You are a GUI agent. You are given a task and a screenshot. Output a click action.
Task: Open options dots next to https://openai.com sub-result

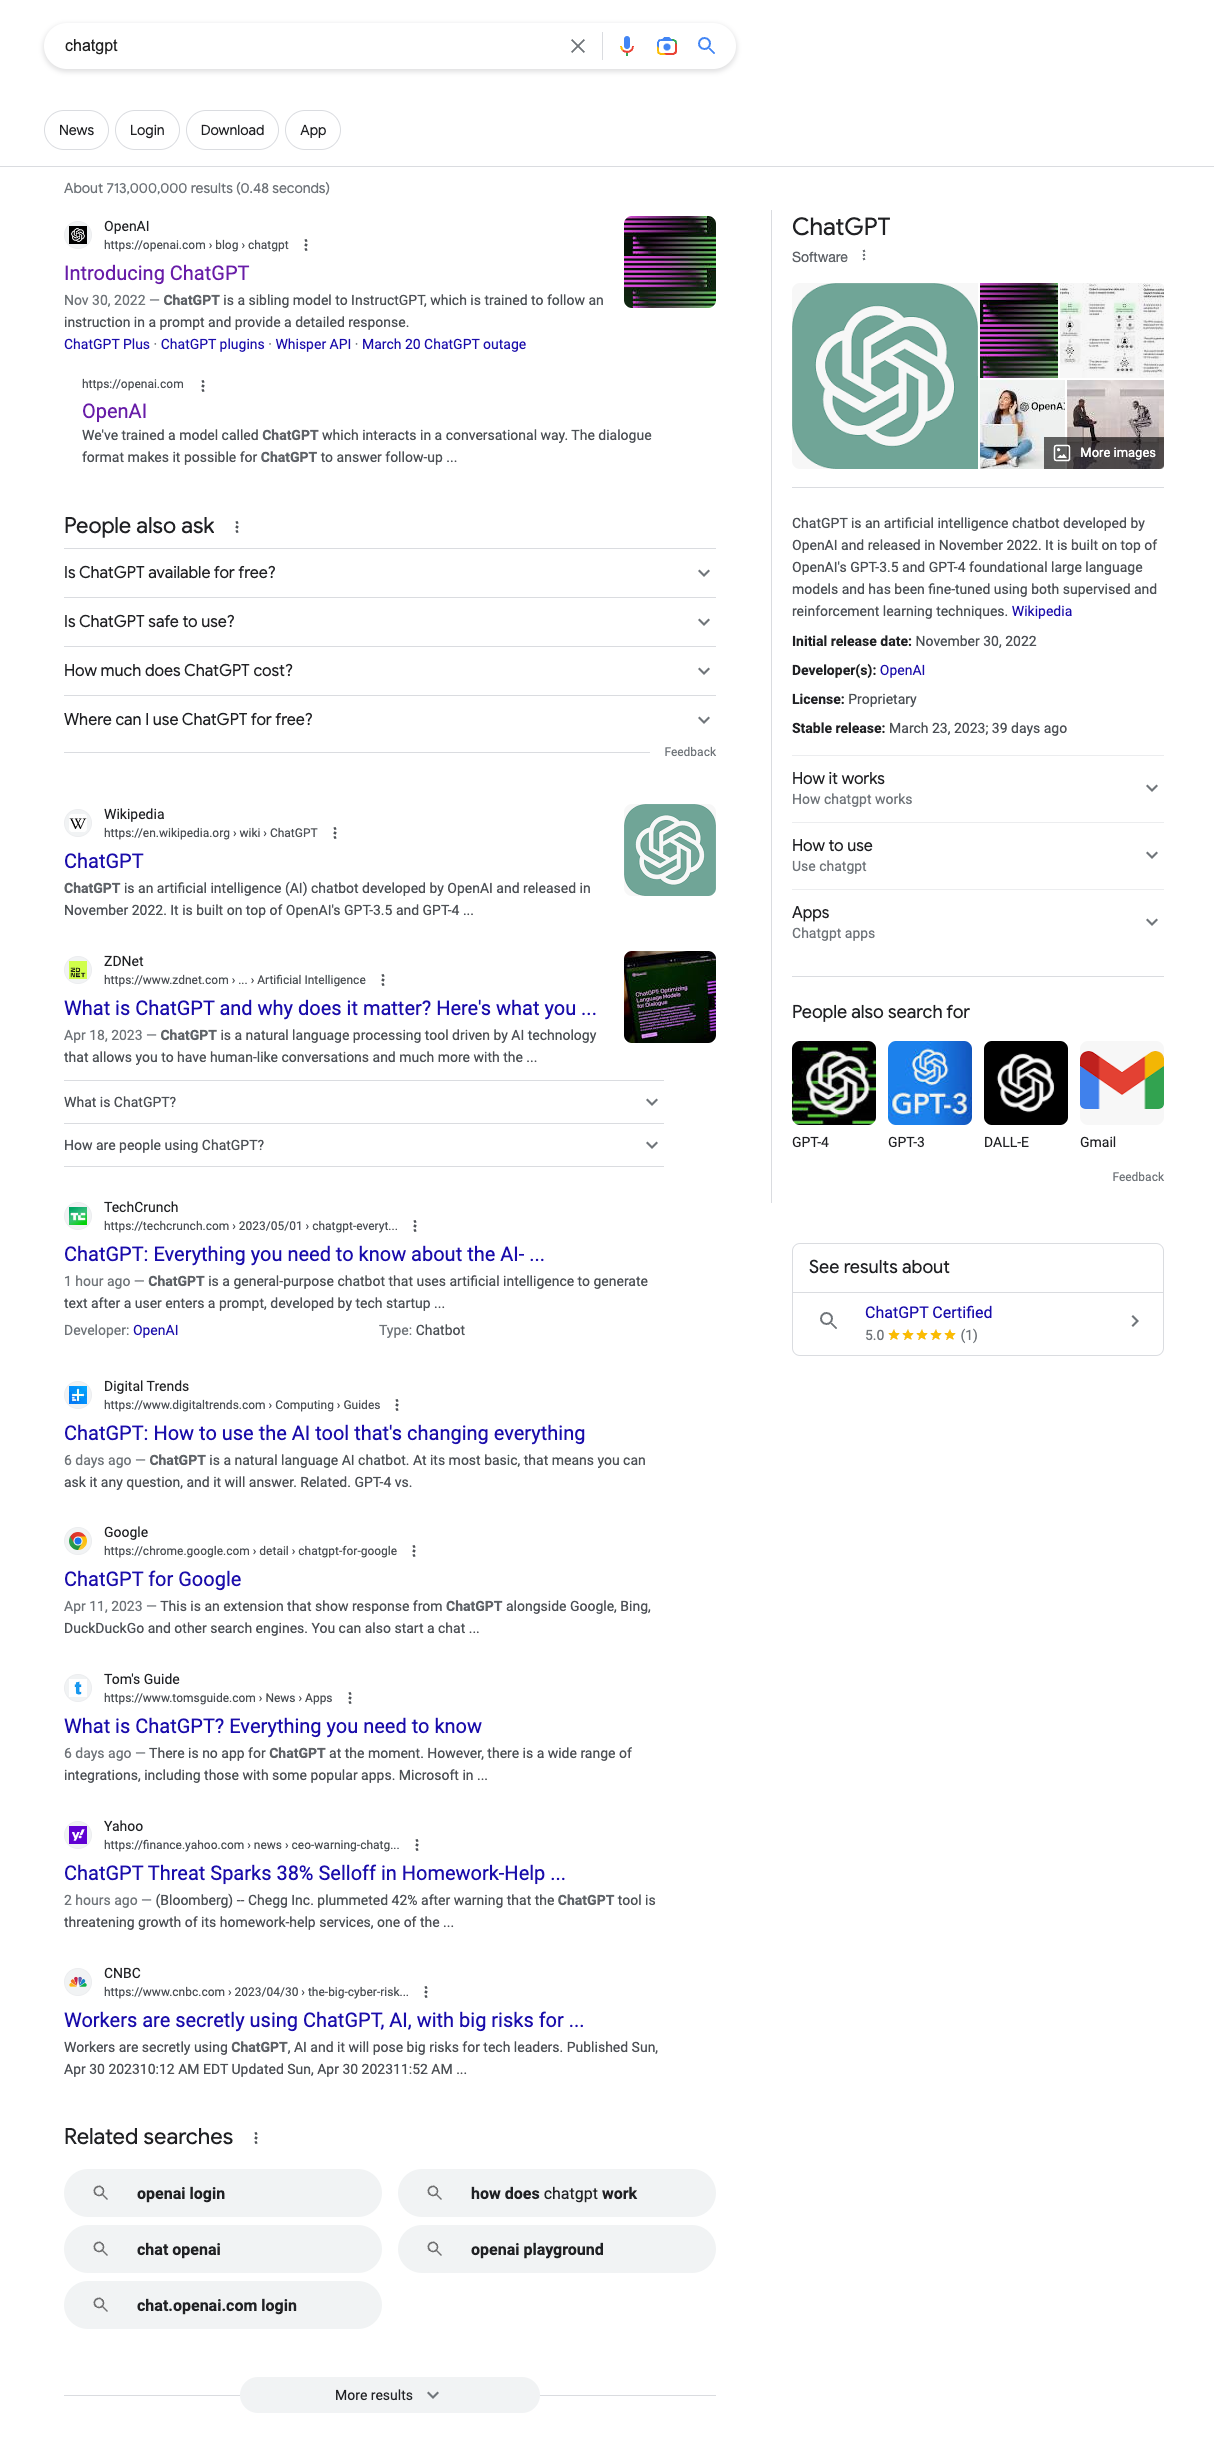[x=203, y=385]
